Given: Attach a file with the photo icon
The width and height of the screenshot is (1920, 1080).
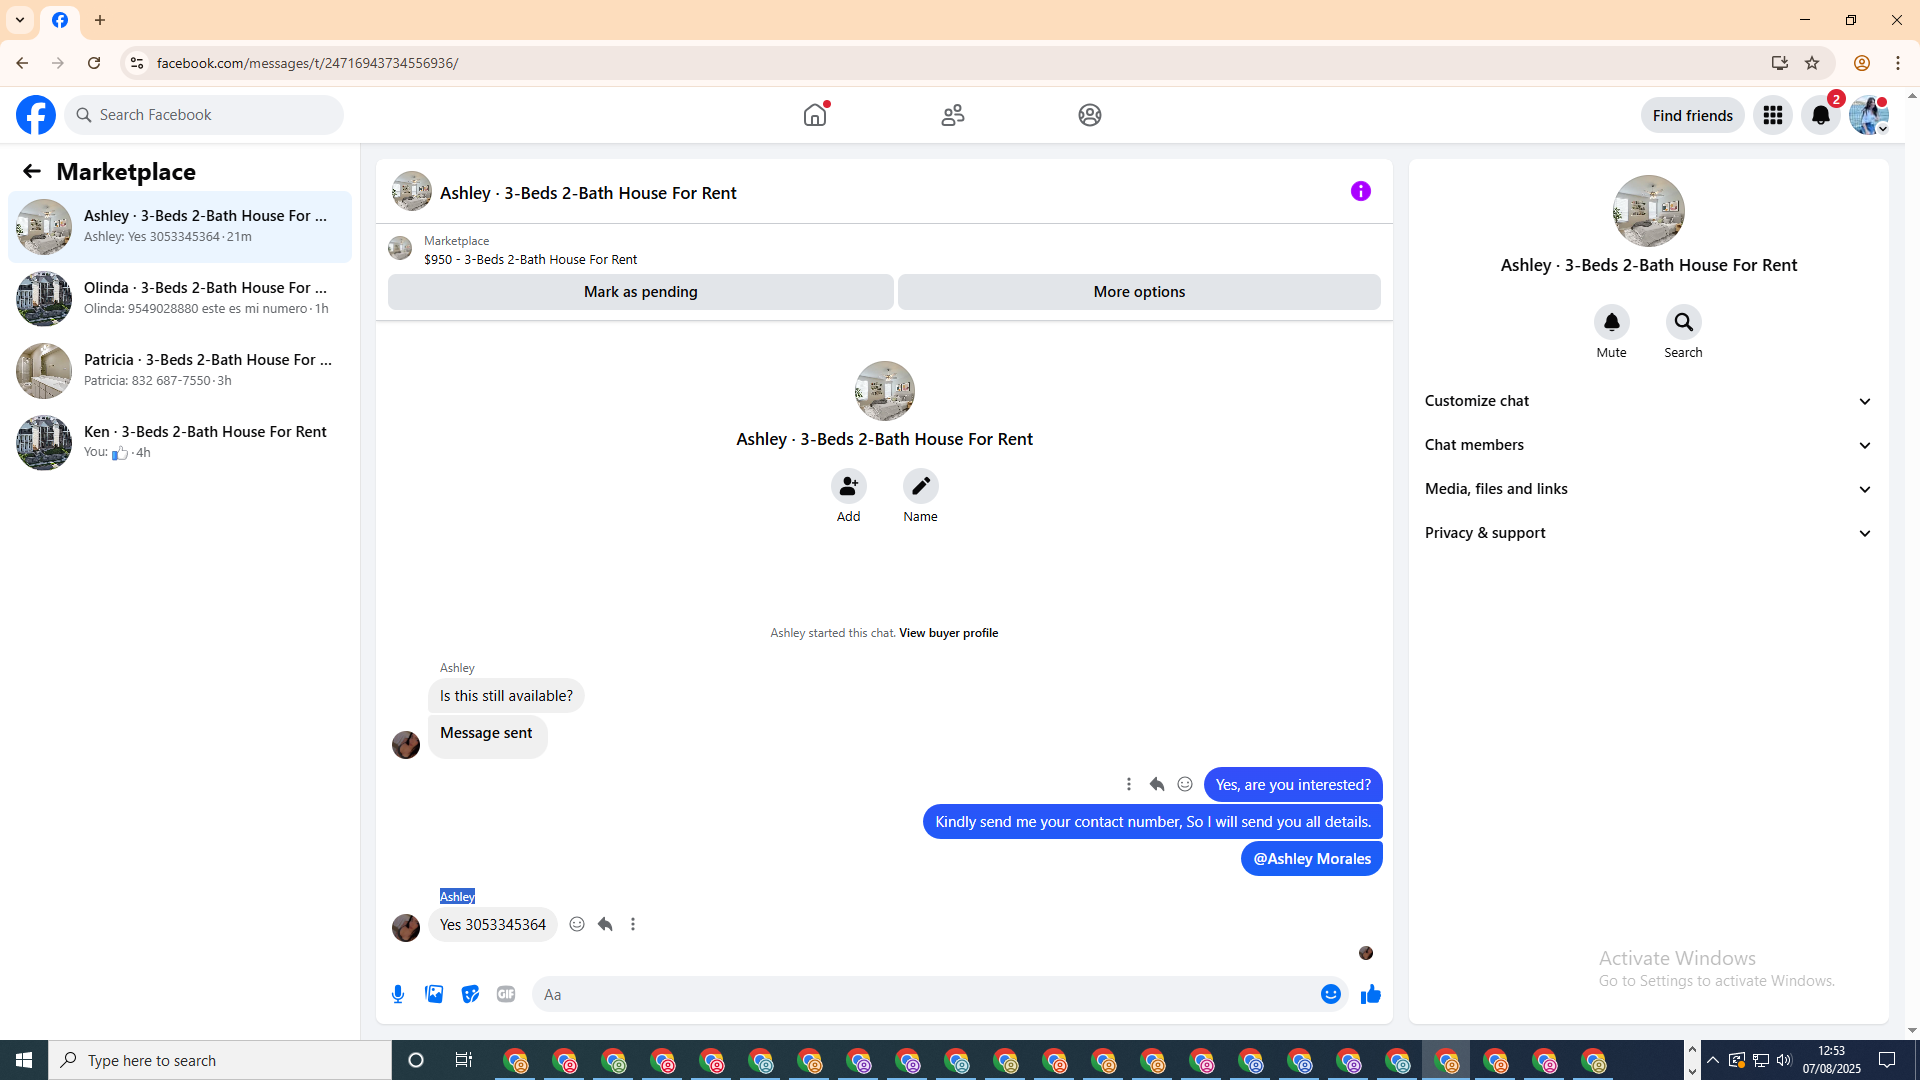Looking at the screenshot, I should click(434, 994).
